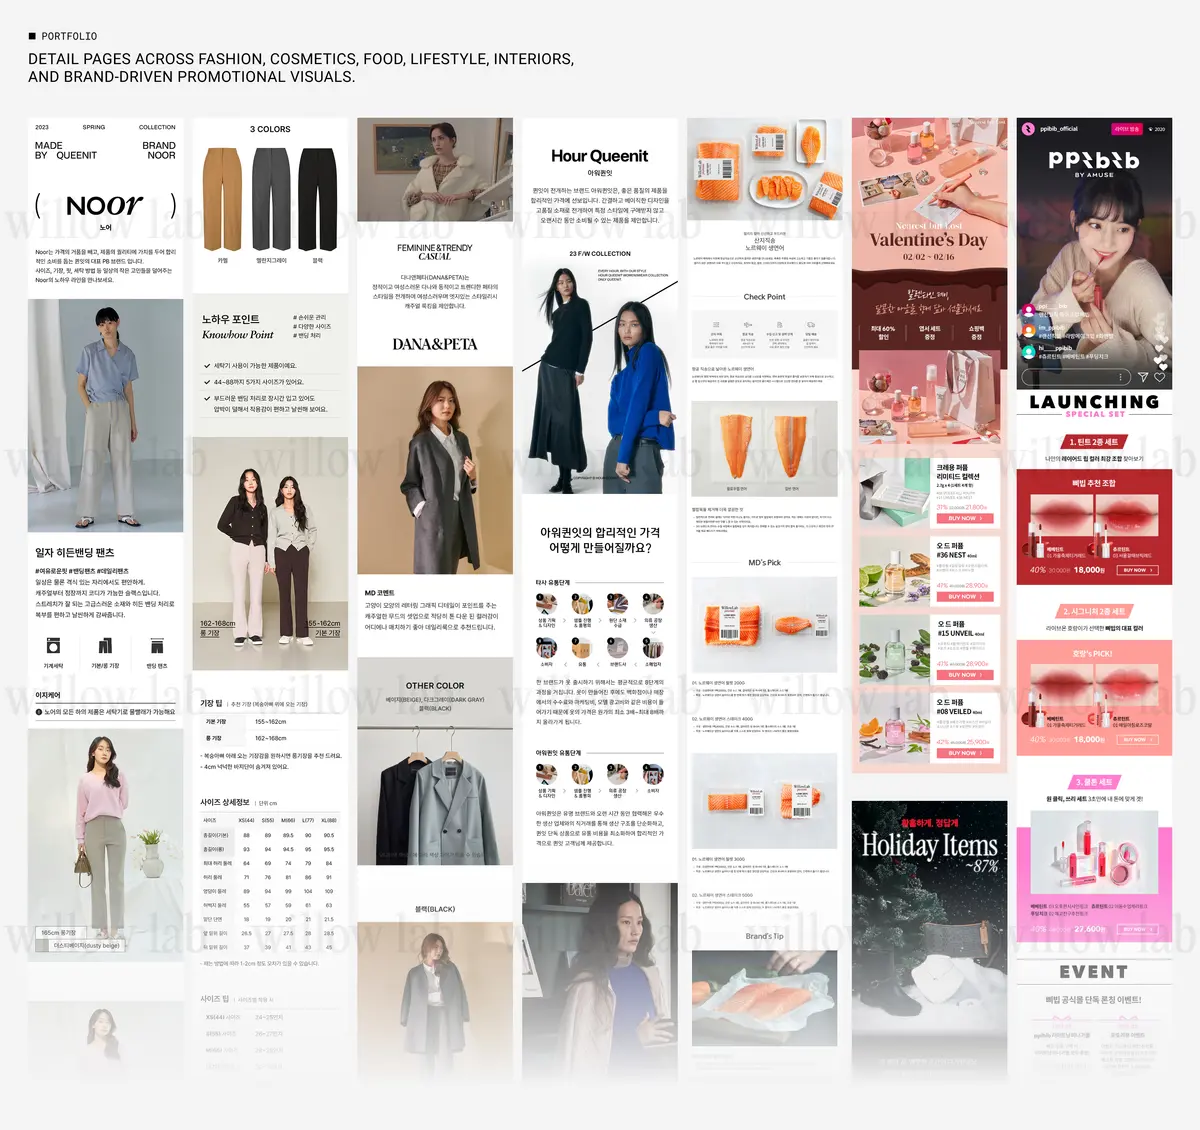Click the model photo in blue shirt and gray pants
Screen dimensions: 1200x1130
[x=105, y=415]
